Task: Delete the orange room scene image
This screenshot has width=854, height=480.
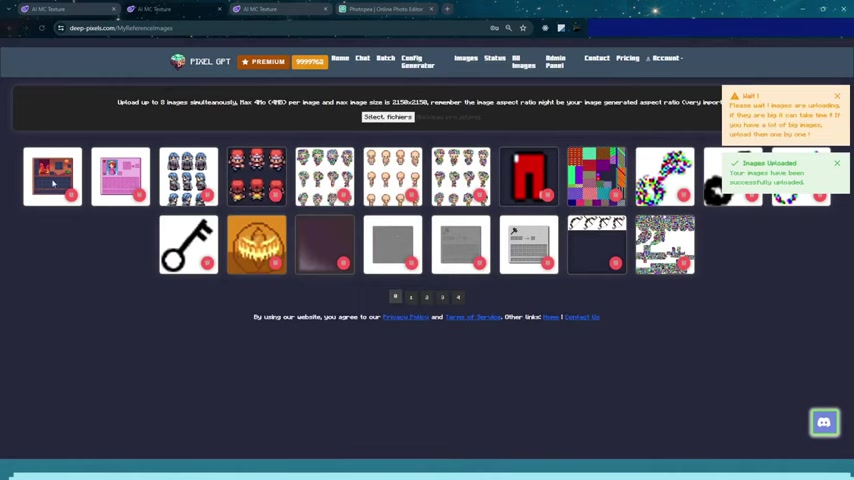Action: coord(71,195)
